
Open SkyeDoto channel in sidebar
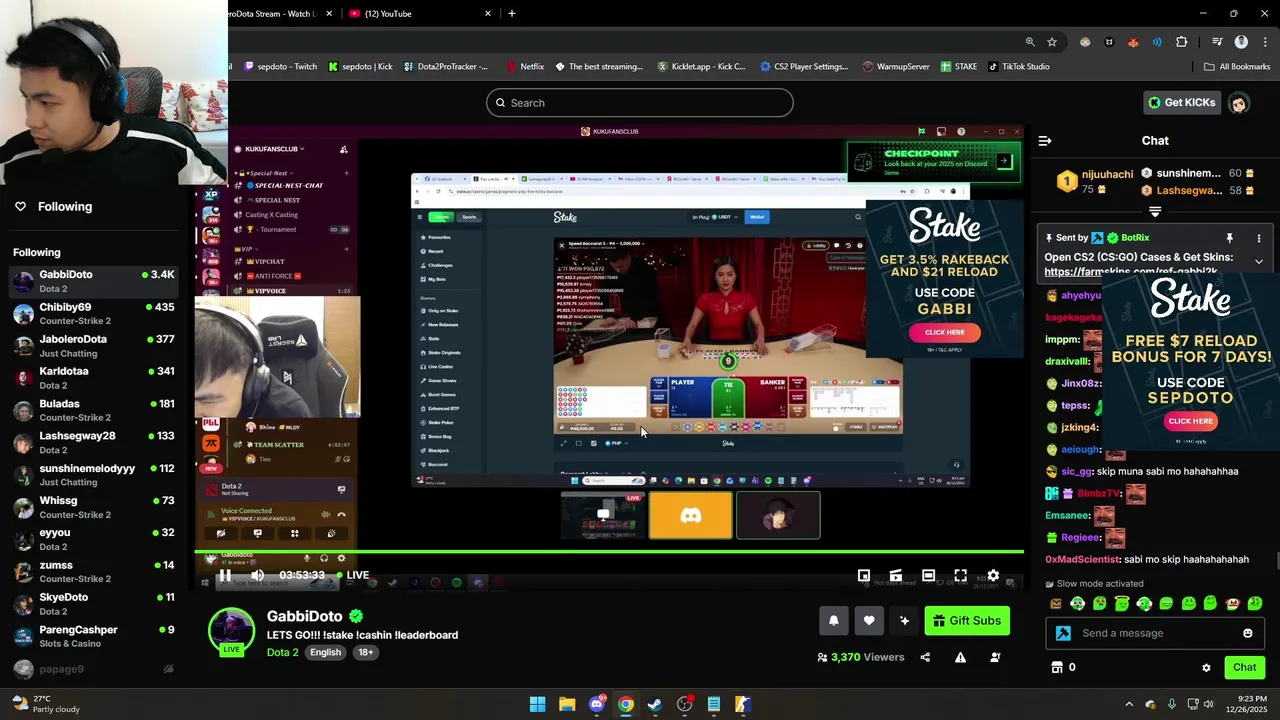[94, 603]
